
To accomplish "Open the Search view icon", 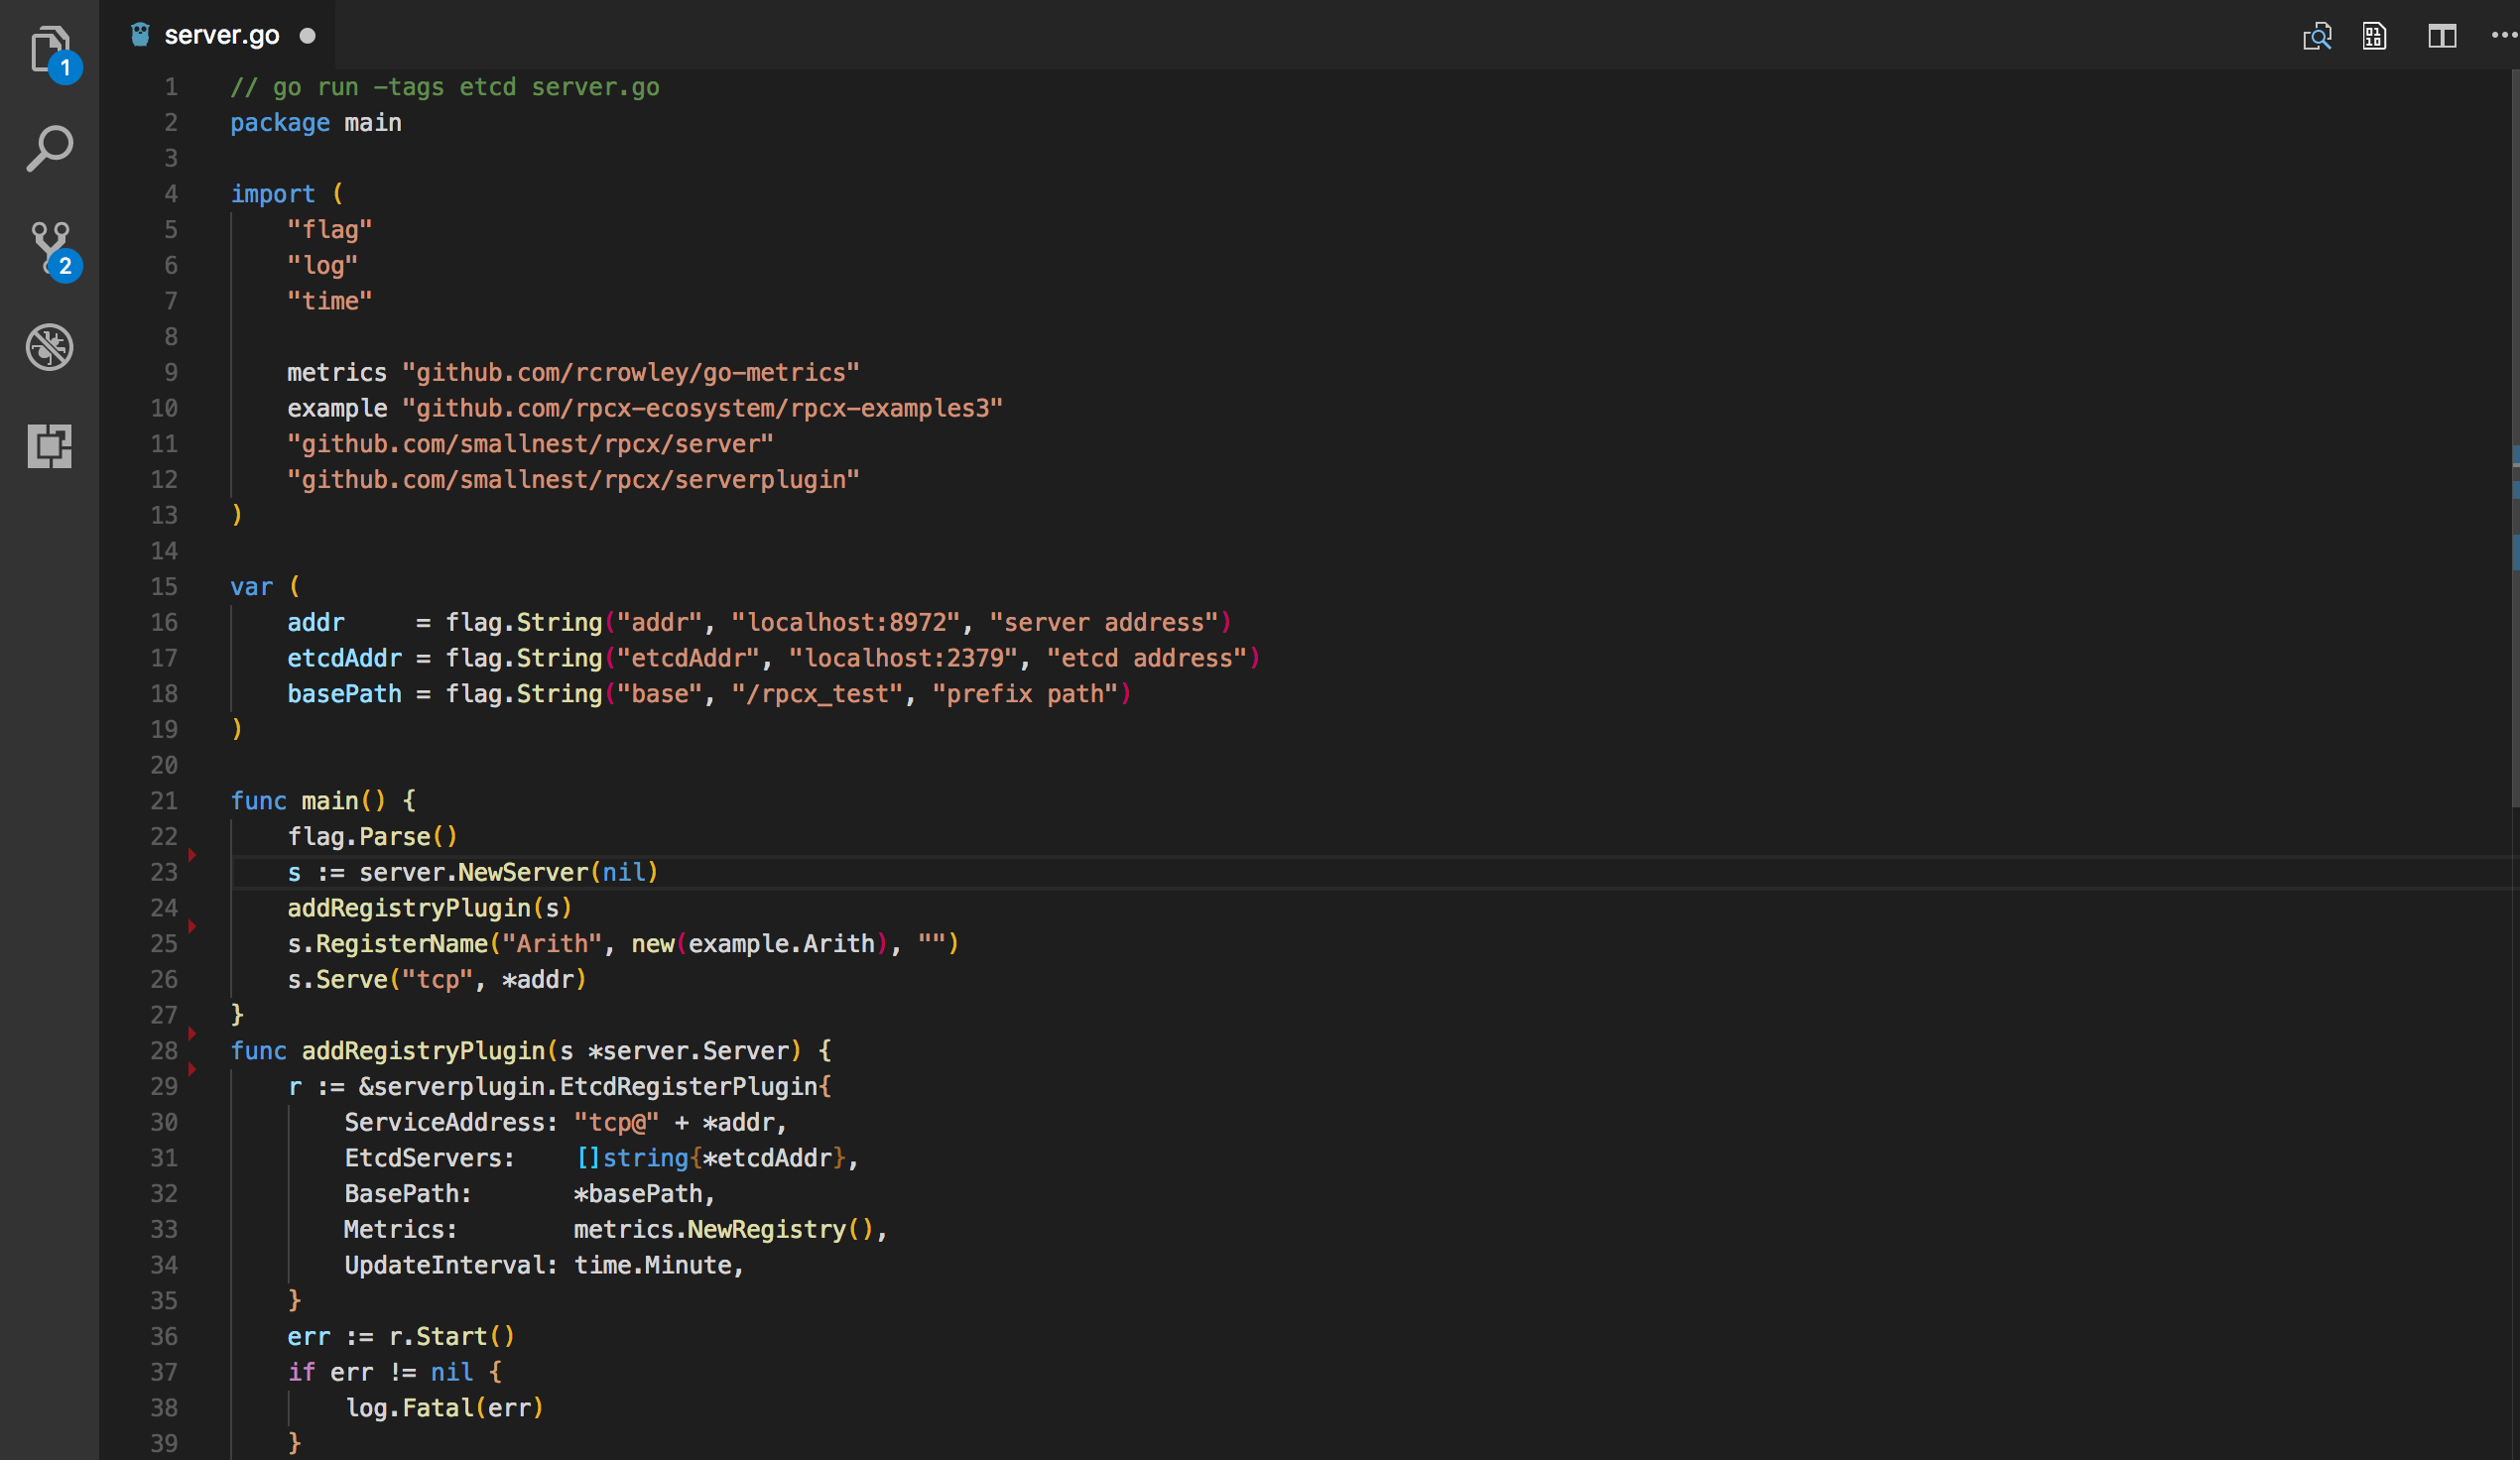I will 50,148.
